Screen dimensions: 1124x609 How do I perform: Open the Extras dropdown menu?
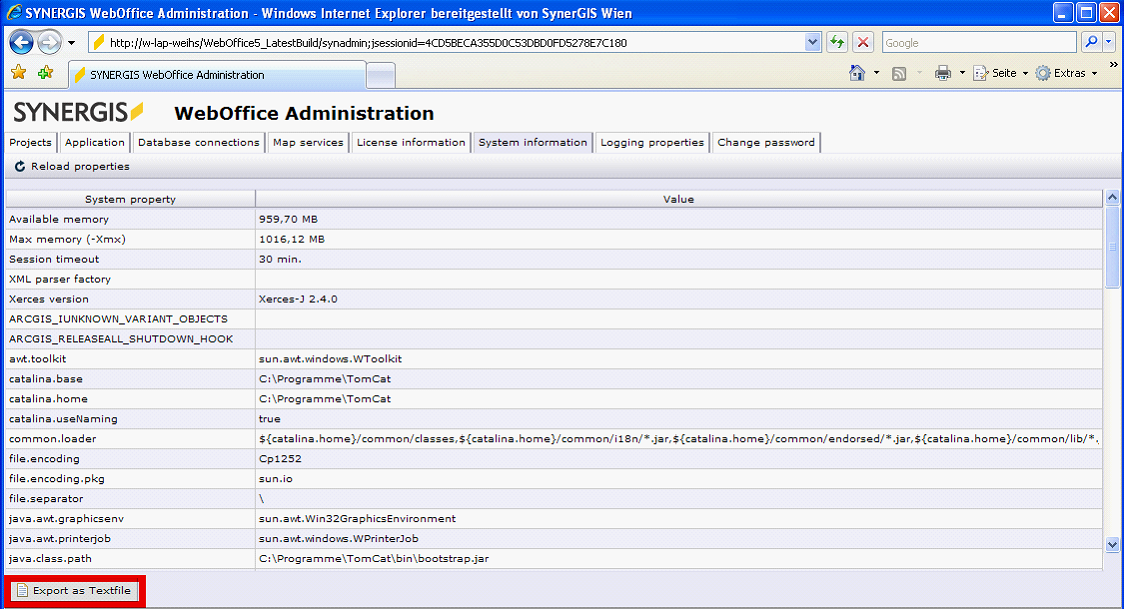1064,73
